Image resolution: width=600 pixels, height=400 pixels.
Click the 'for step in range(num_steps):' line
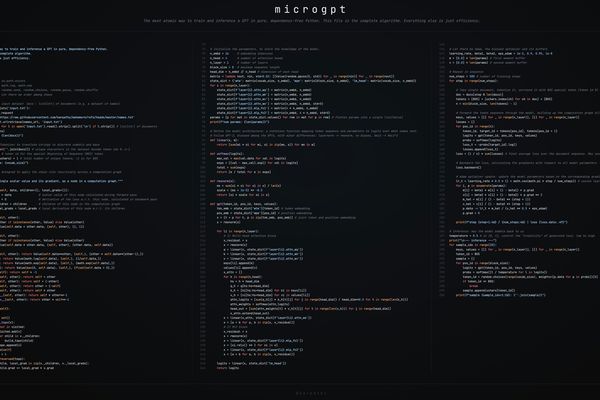click(473, 81)
